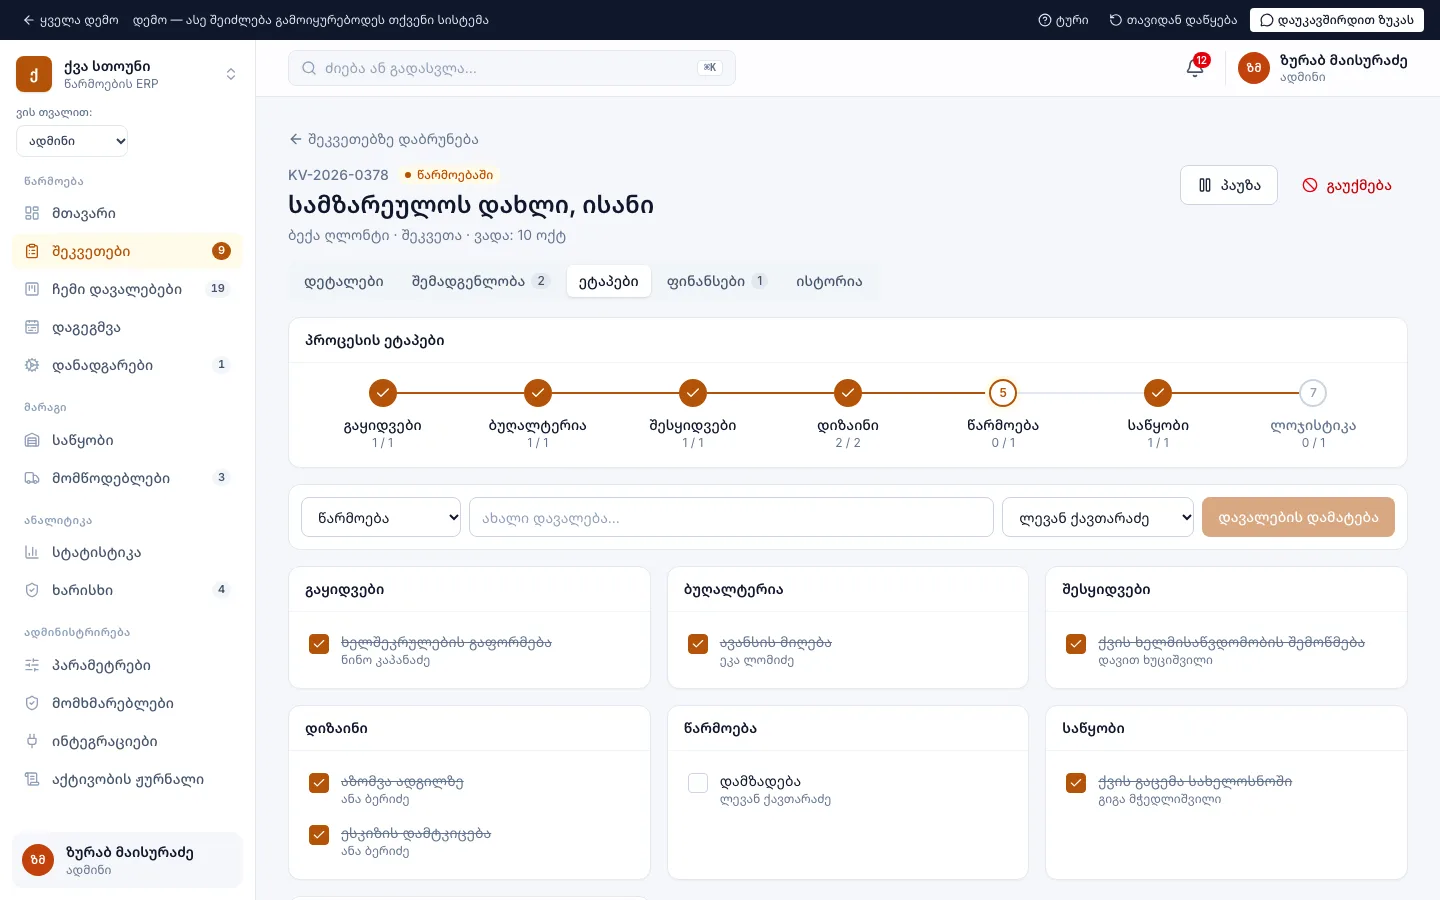The width and height of the screenshot is (1440, 900).
Task: Click the ზმ avatar in top header
Action: 1254,68
